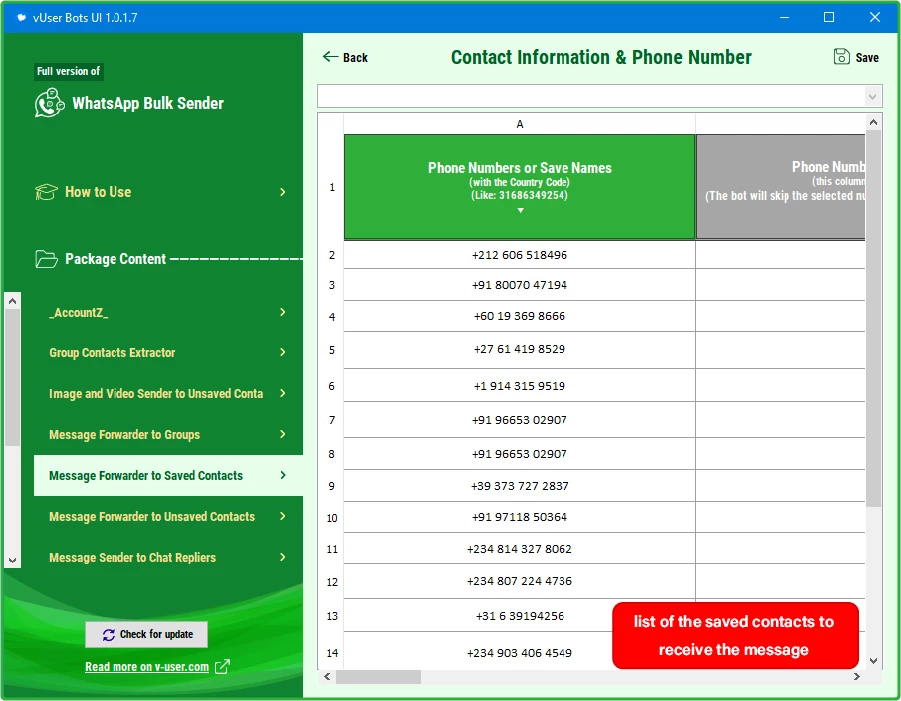The height and width of the screenshot is (701, 901).
Task: Select cell +212 606 518496
Action: (519, 255)
